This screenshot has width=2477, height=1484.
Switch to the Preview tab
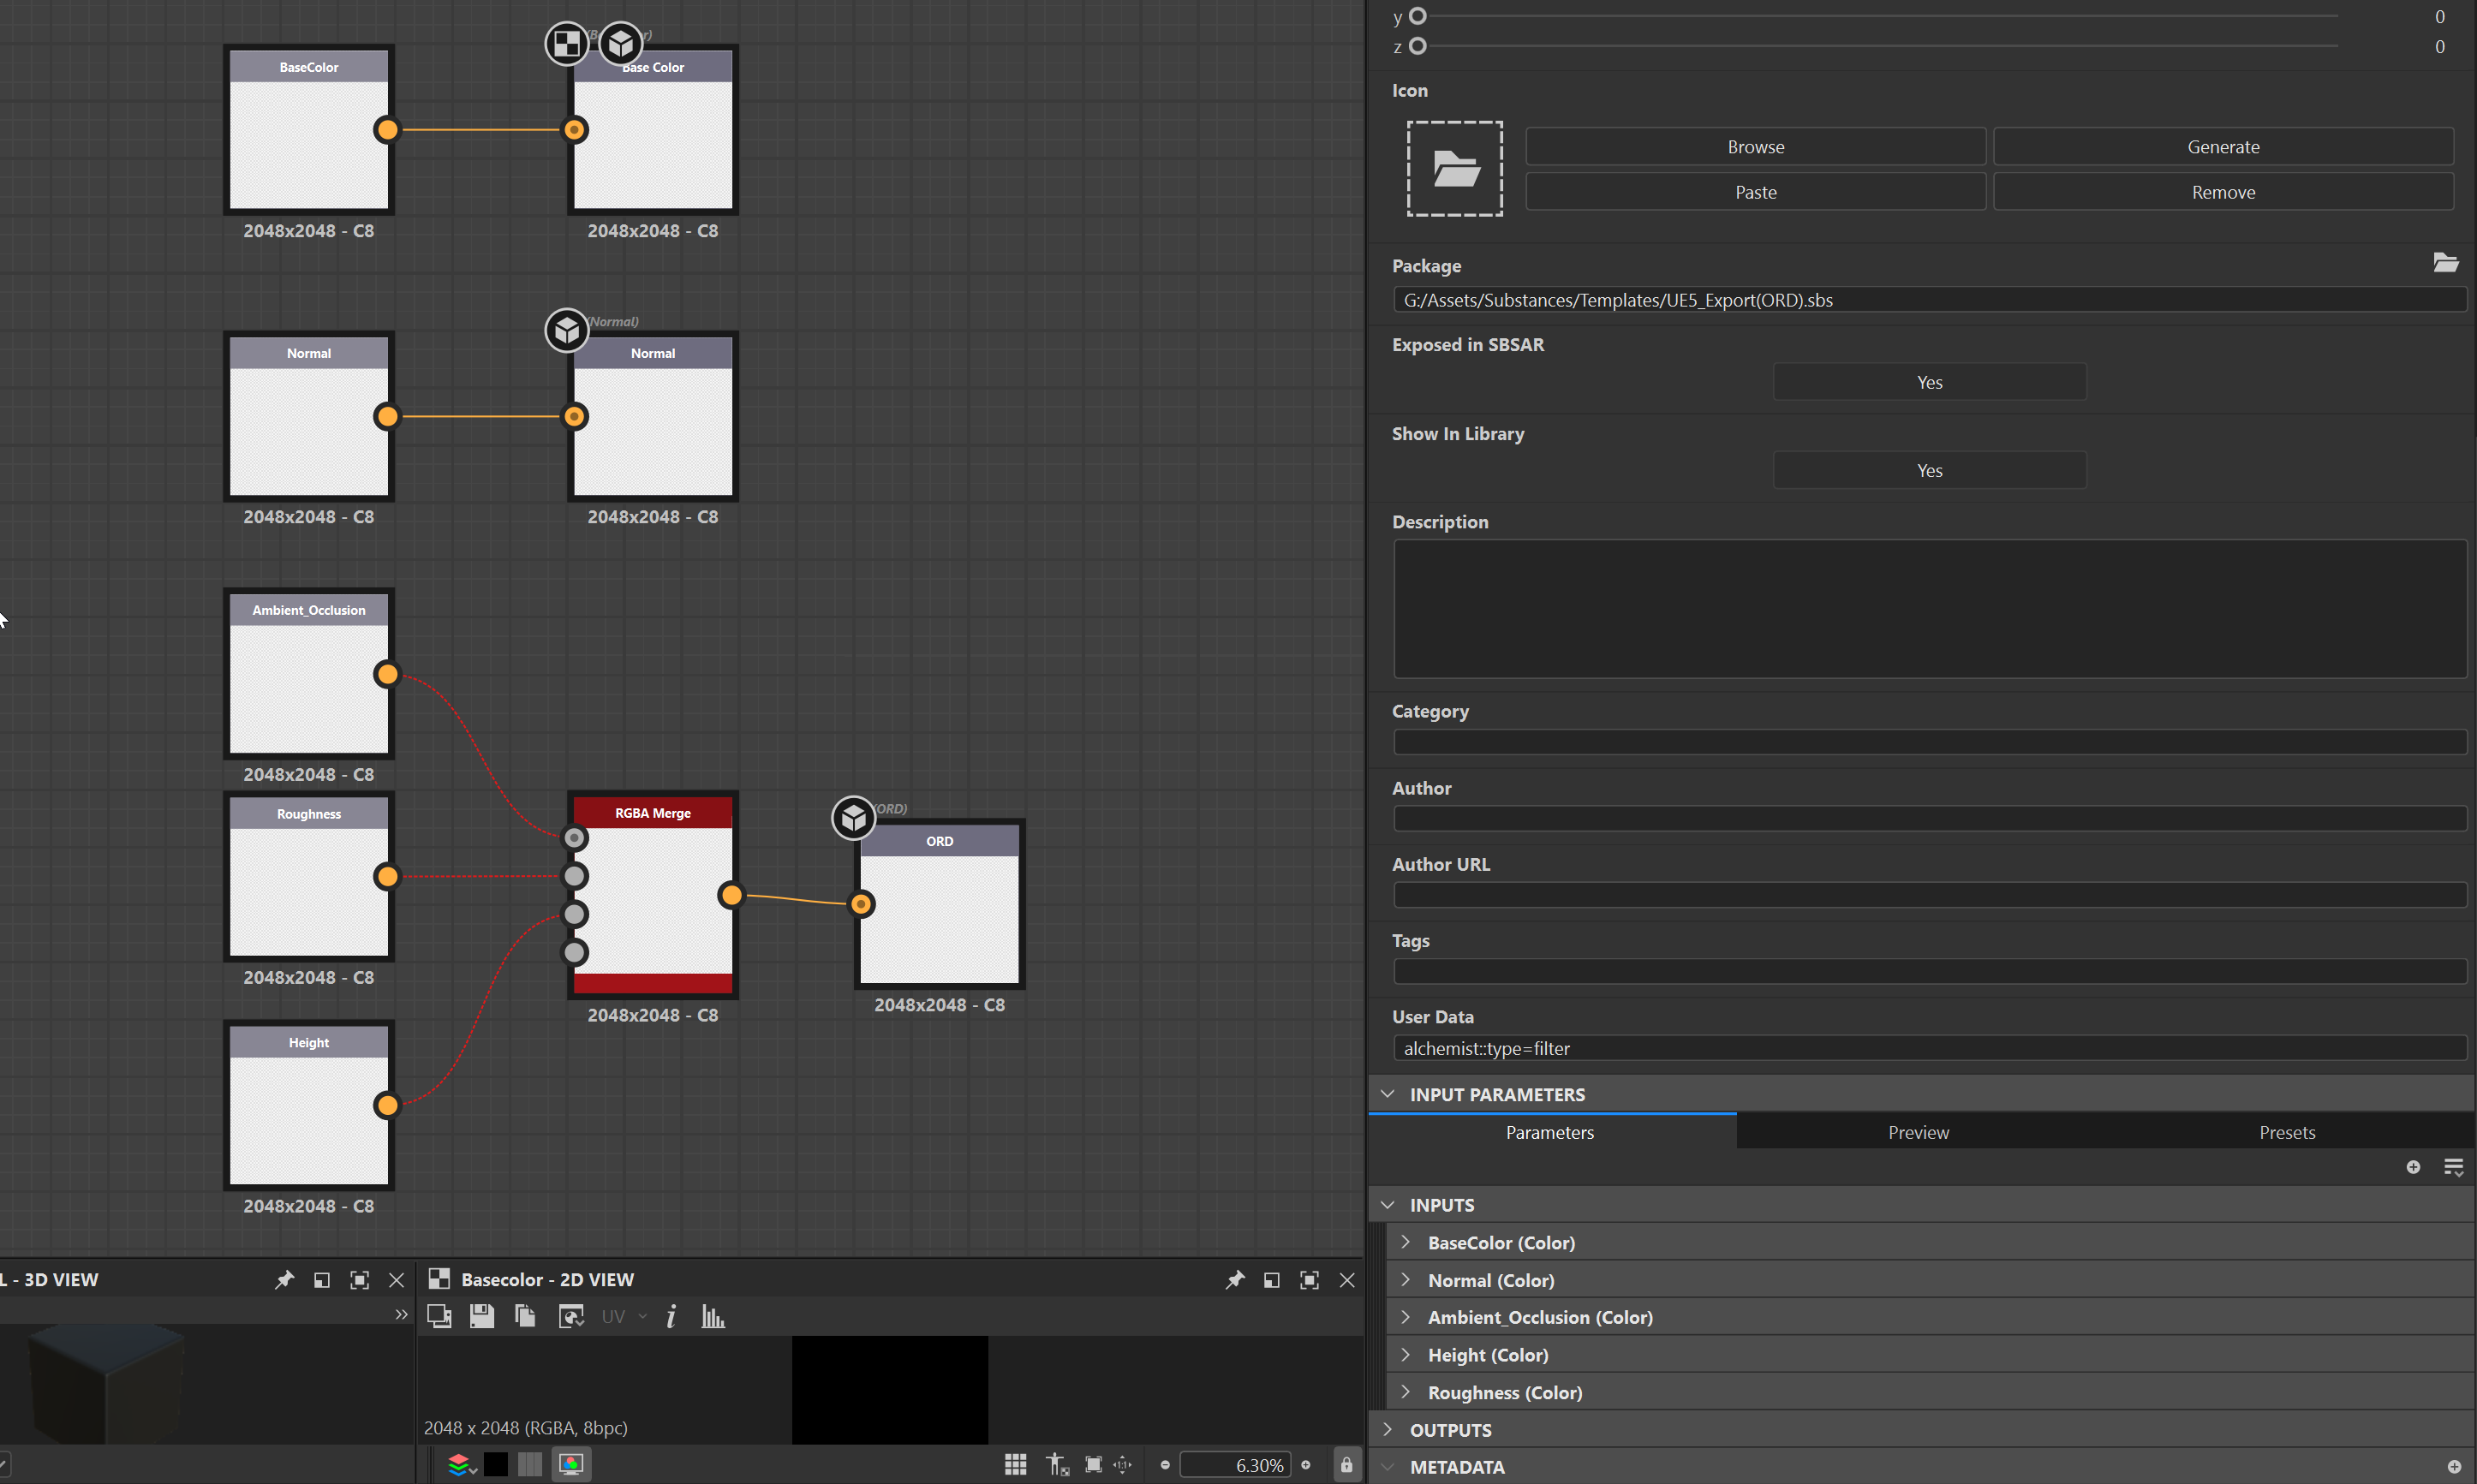[x=1918, y=1131]
